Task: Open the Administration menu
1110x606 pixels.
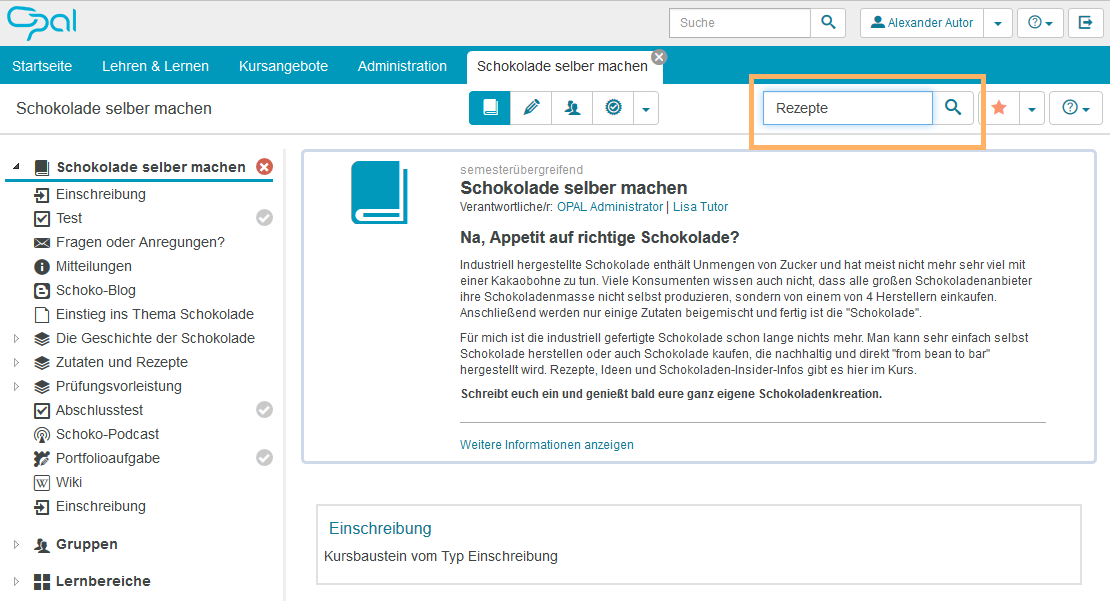Action: click(402, 66)
